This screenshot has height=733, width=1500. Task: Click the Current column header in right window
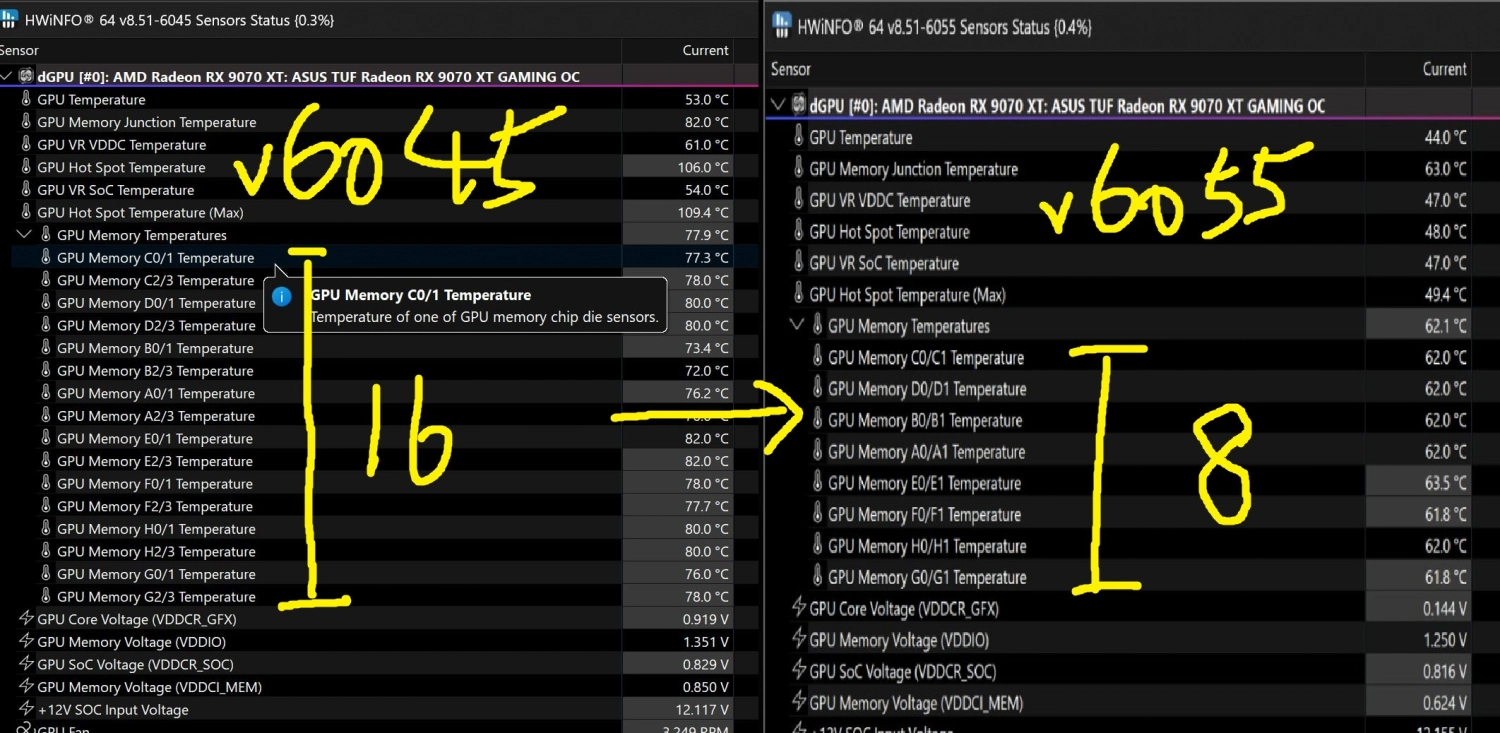point(1444,69)
